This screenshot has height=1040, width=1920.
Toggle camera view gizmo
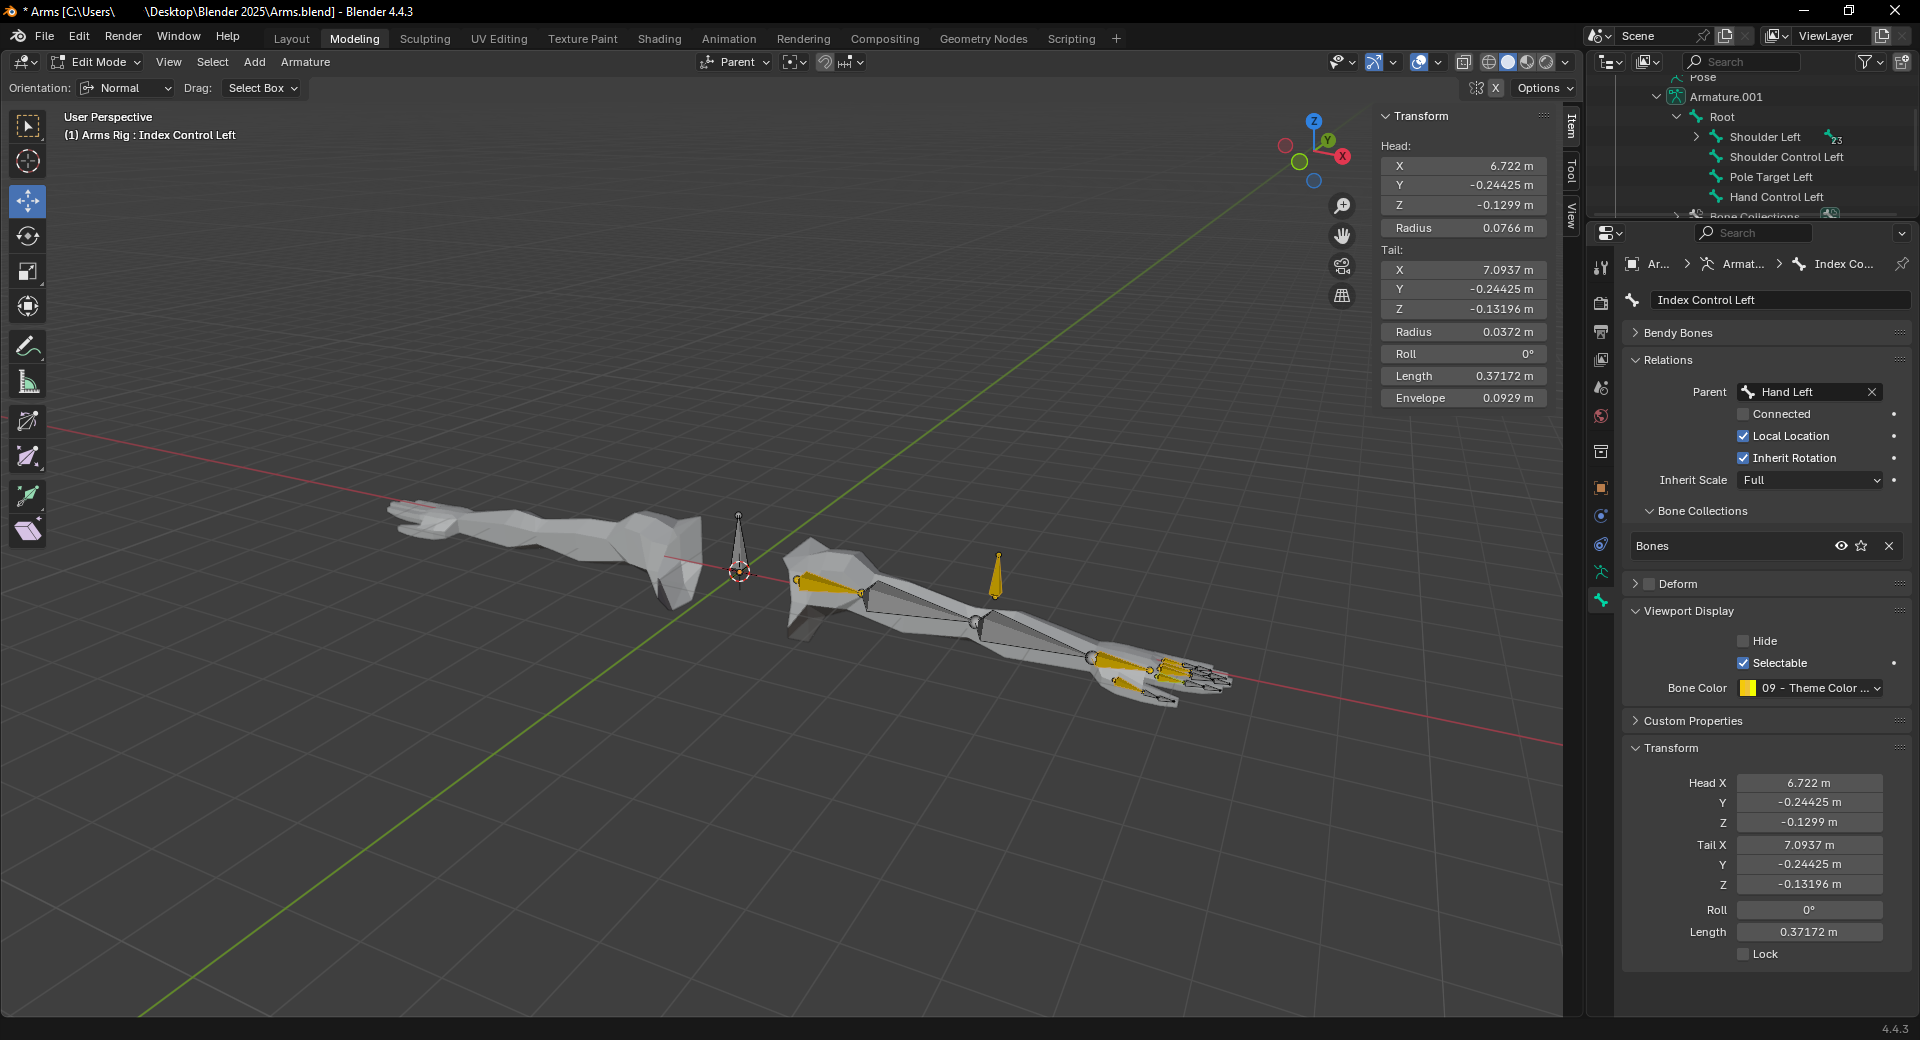pyautogui.click(x=1342, y=266)
